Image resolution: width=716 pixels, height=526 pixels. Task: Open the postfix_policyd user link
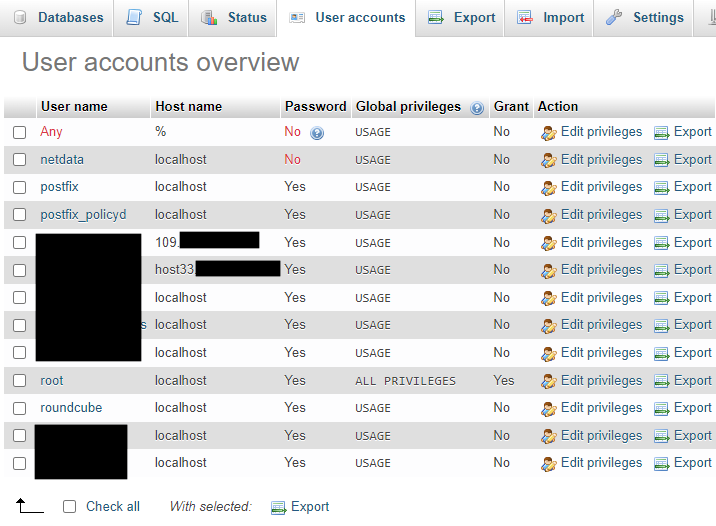coord(83,215)
